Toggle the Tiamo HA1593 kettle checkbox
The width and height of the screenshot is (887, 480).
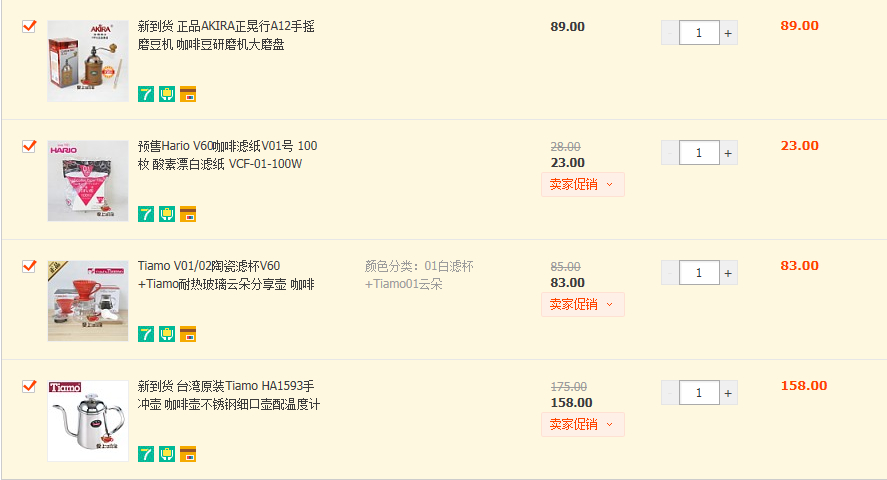[x=29, y=386]
